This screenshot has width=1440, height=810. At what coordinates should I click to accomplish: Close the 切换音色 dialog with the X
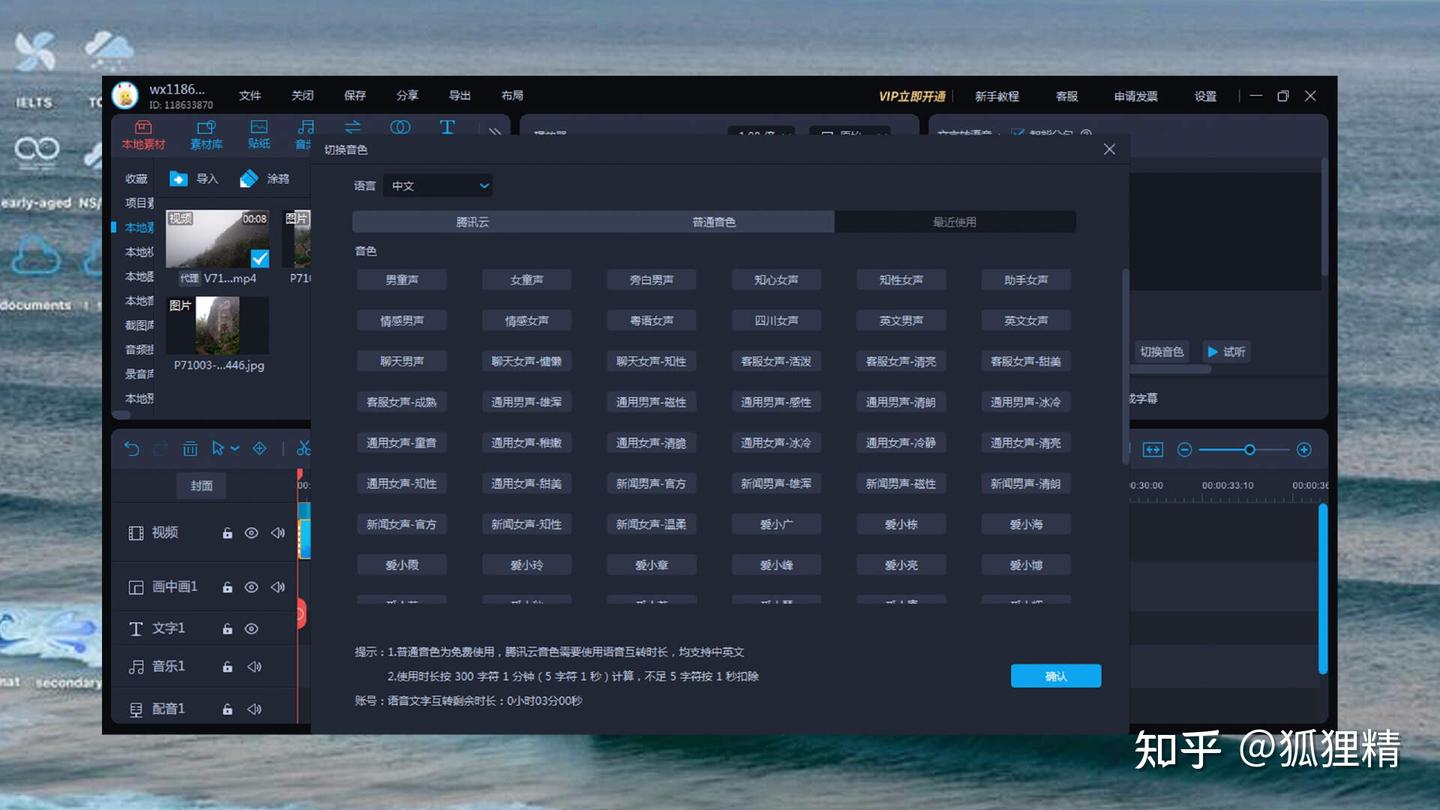(x=1109, y=149)
